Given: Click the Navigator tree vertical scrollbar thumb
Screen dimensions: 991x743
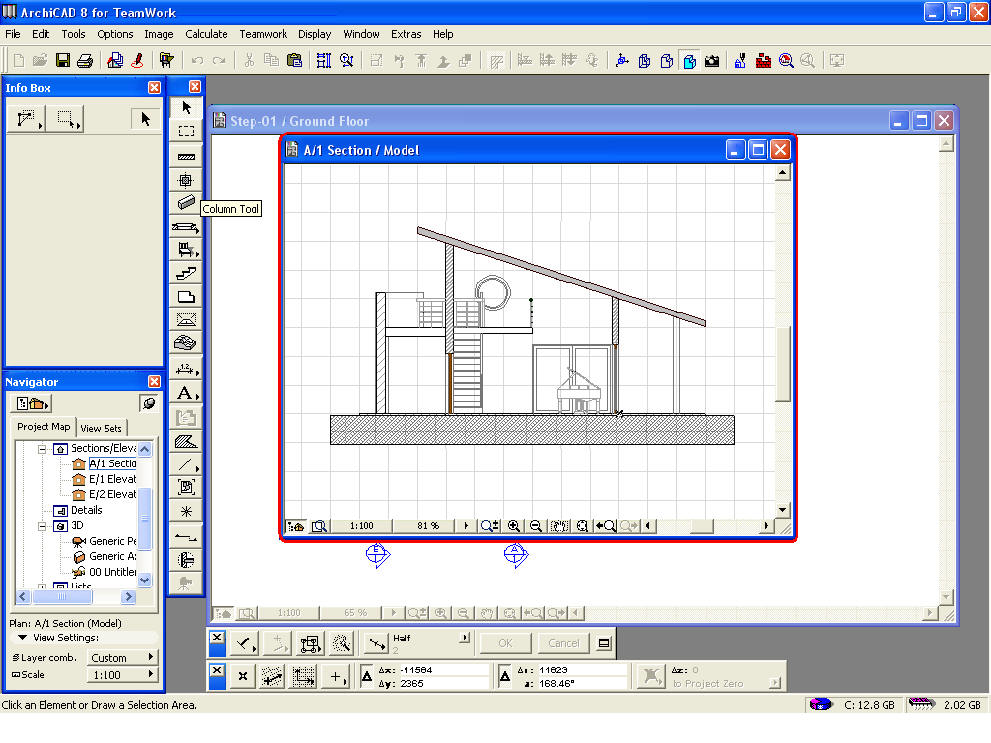Looking at the screenshot, I should (x=145, y=517).
